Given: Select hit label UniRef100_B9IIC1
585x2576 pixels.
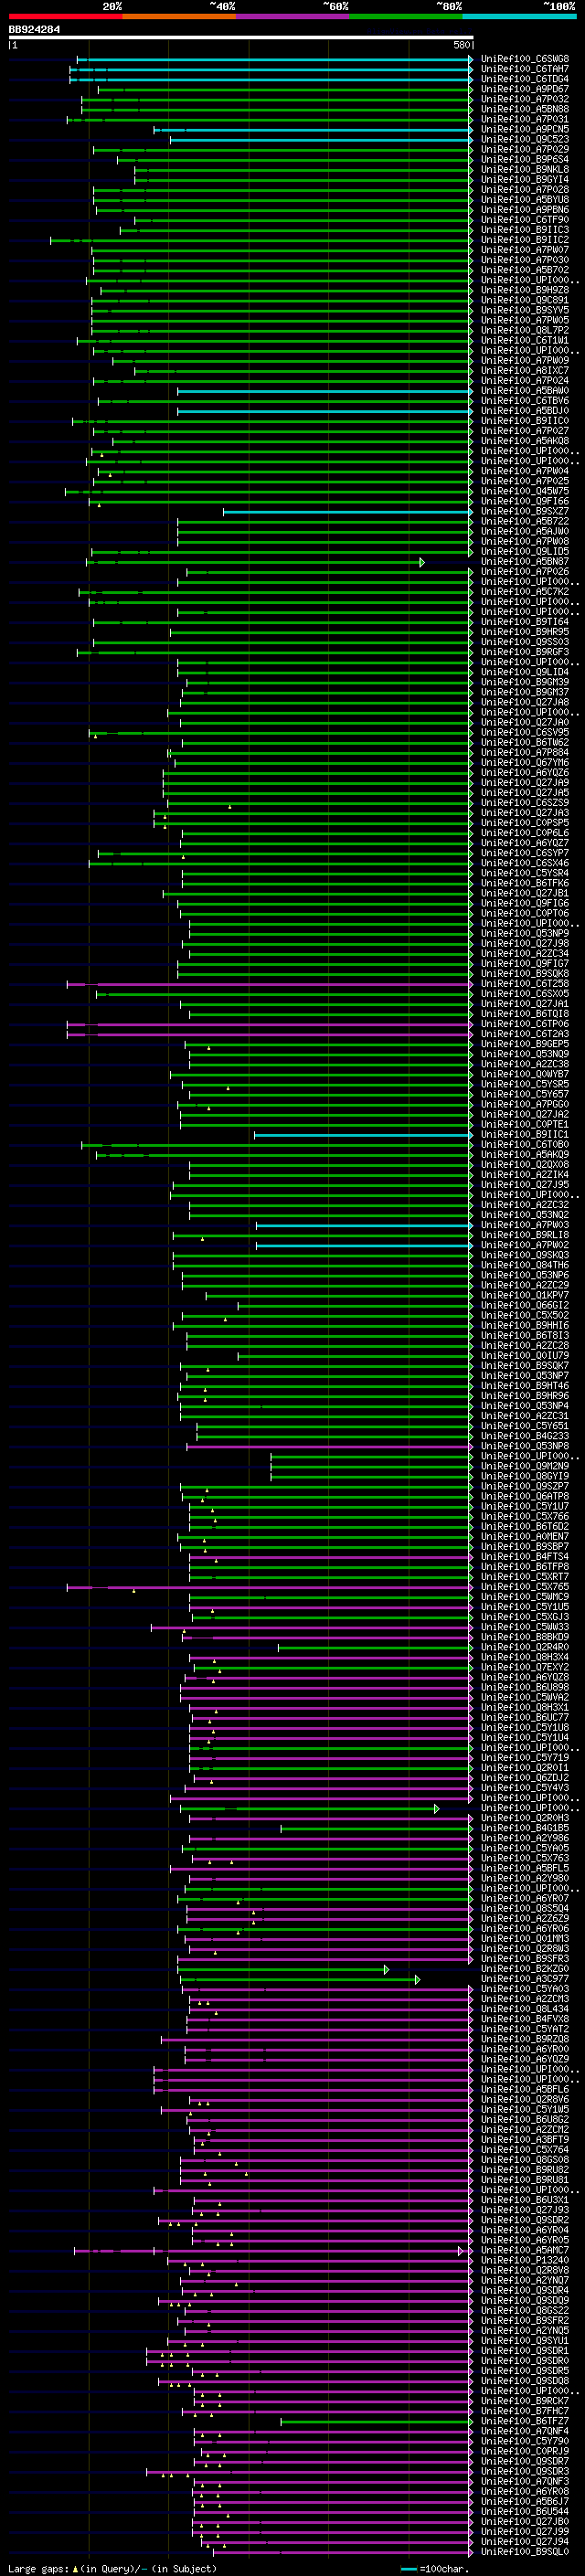Looking at the screenshot, I should (x=524, y=1135).
